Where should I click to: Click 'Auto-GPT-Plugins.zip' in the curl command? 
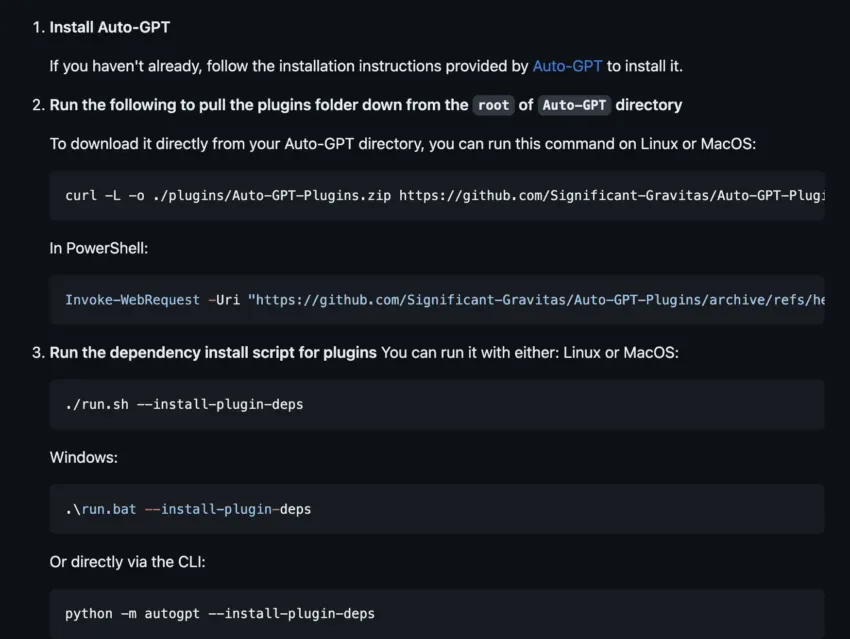[x=311, y=196]
